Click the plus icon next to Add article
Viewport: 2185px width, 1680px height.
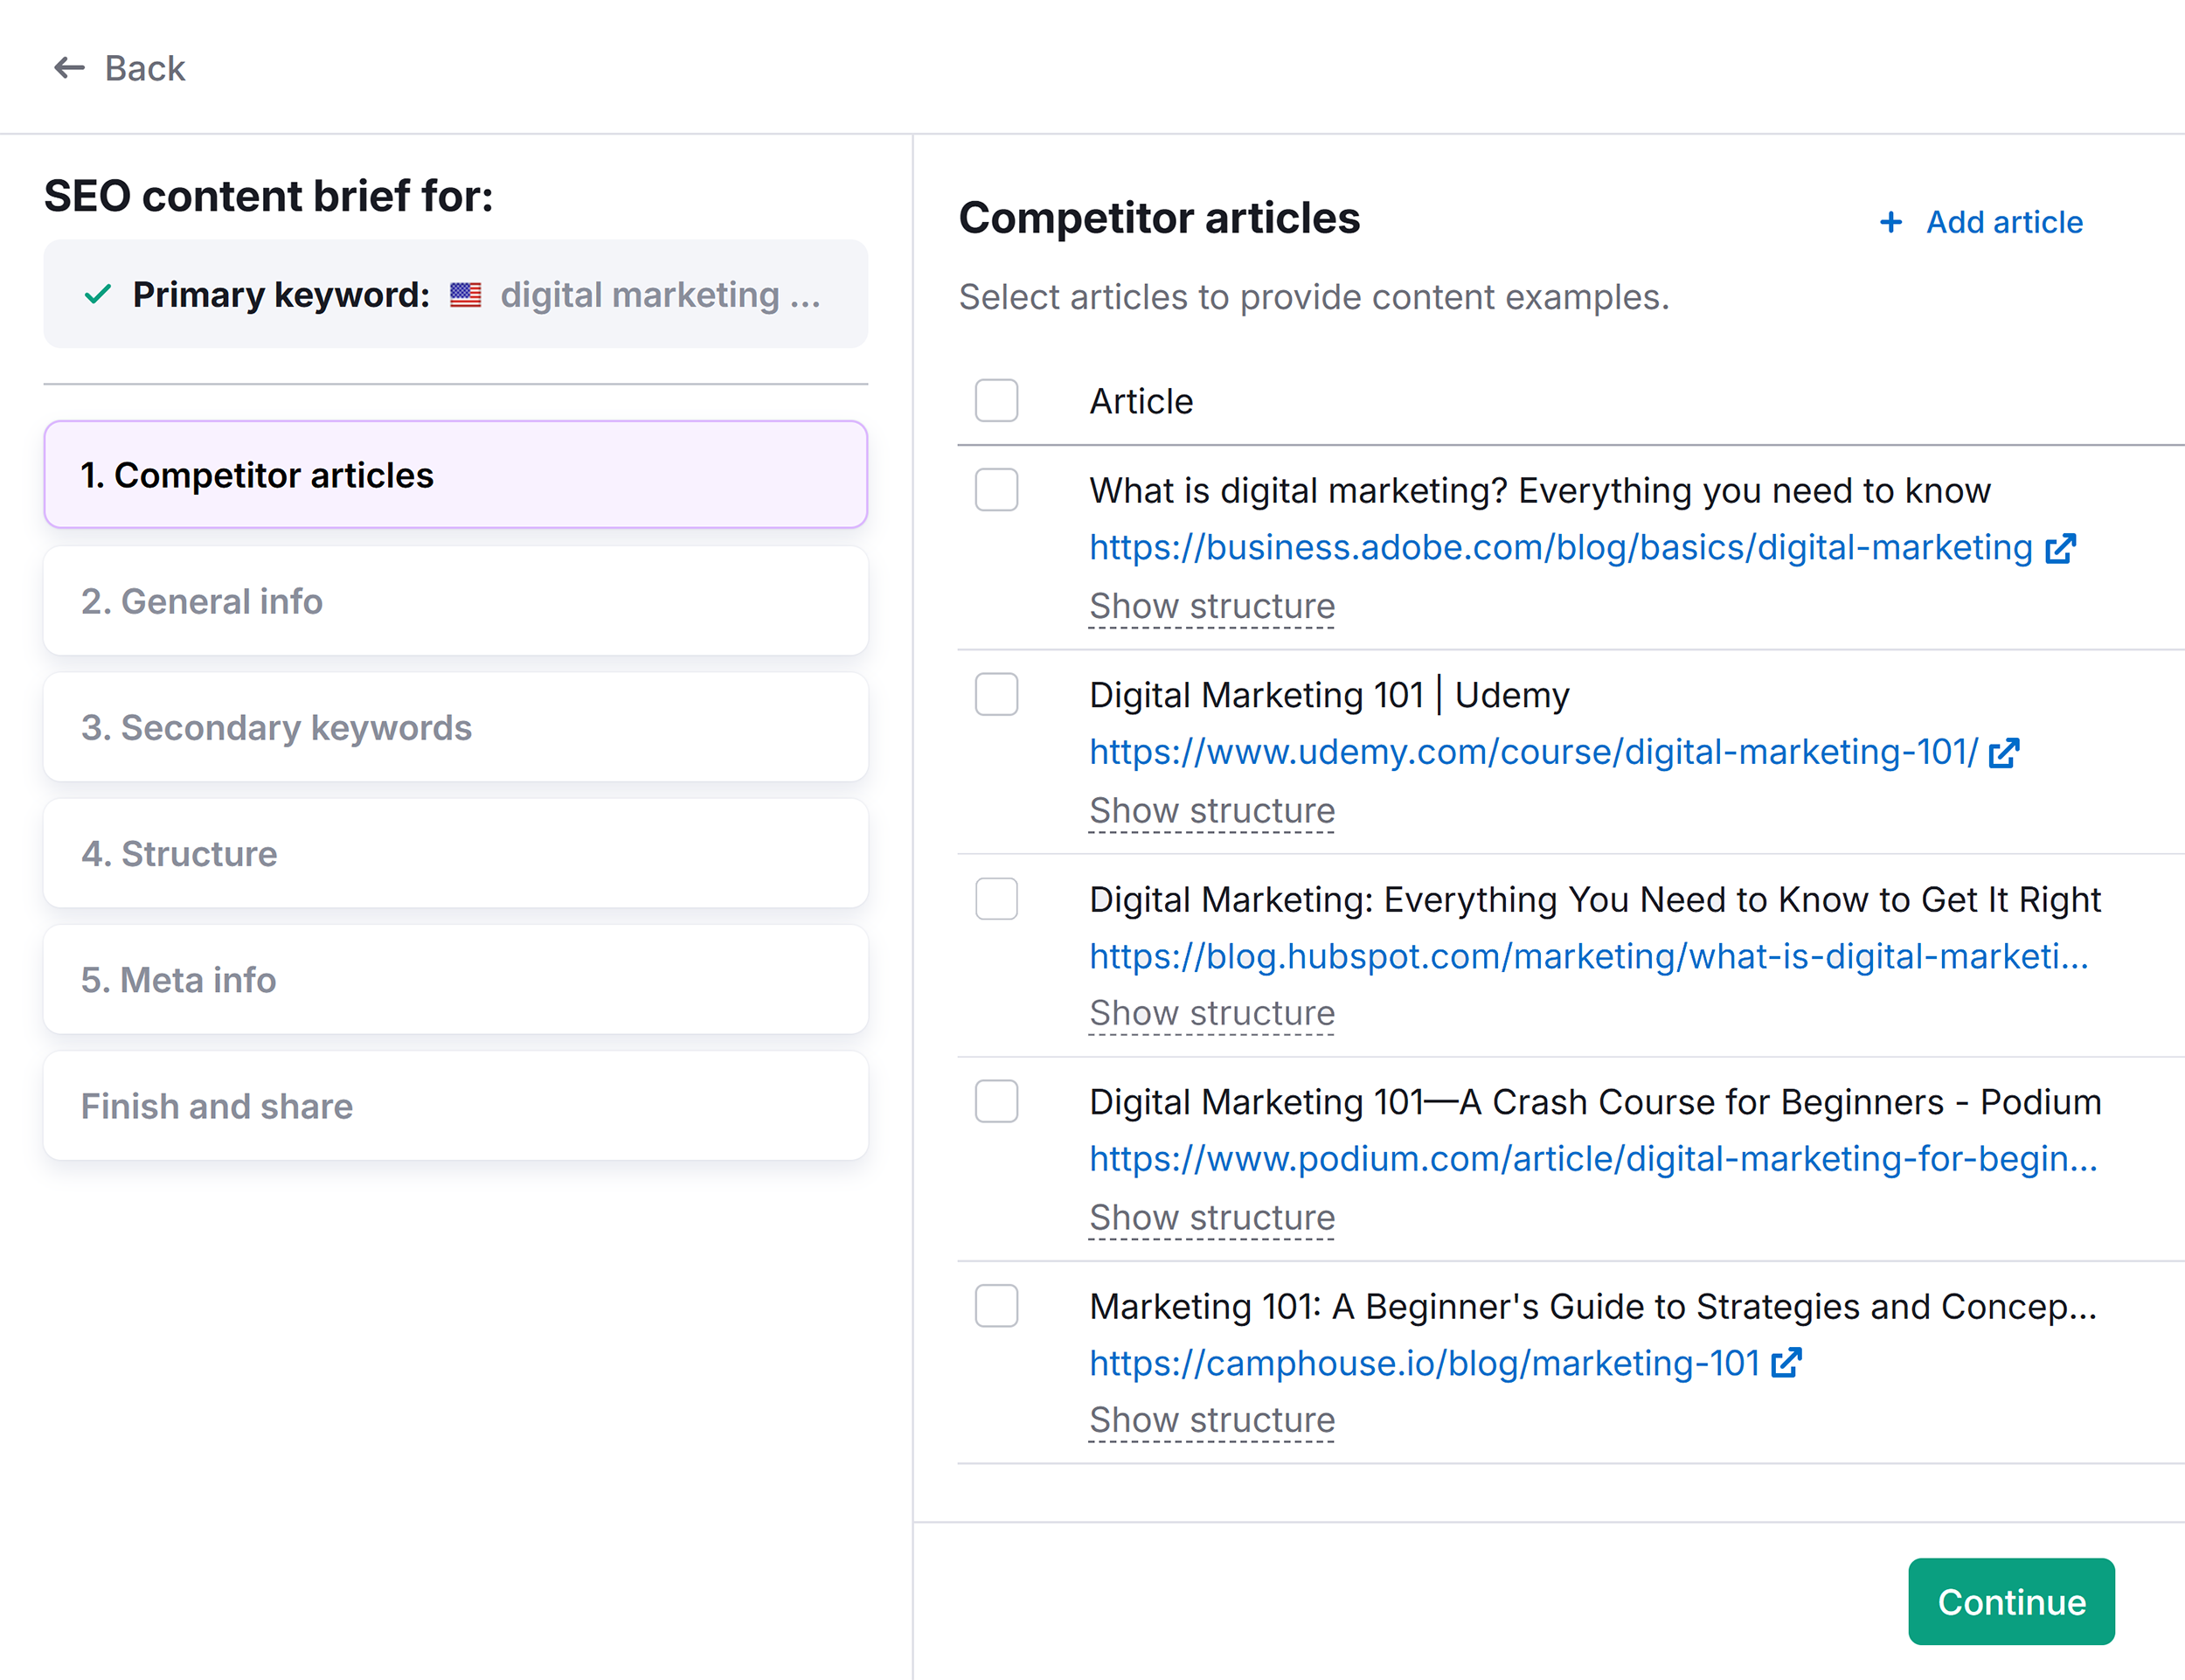[x=1890, y=222]
